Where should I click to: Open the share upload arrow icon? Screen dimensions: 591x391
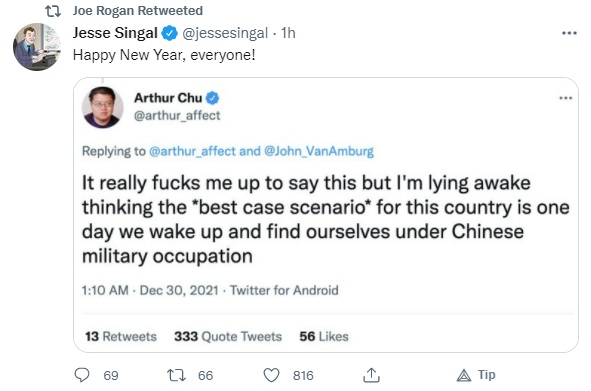coord(371,375)
